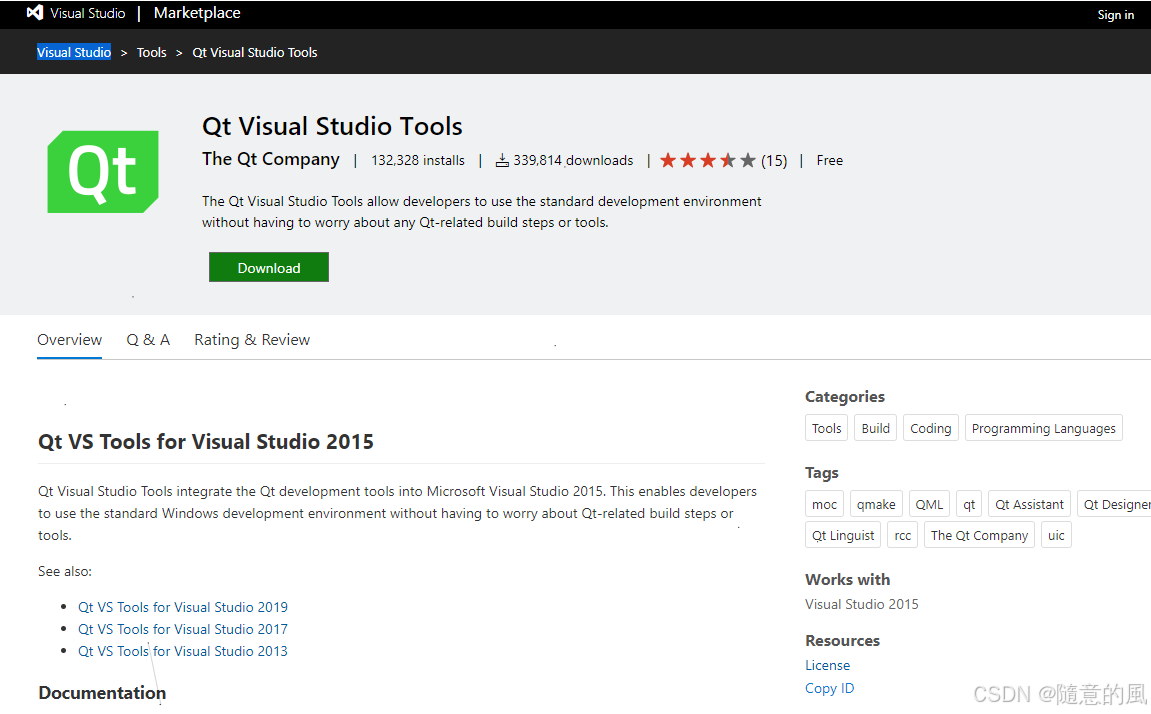Click the uic tag
Viewport: 1151px width, 714px height.
coord(1056,535)
